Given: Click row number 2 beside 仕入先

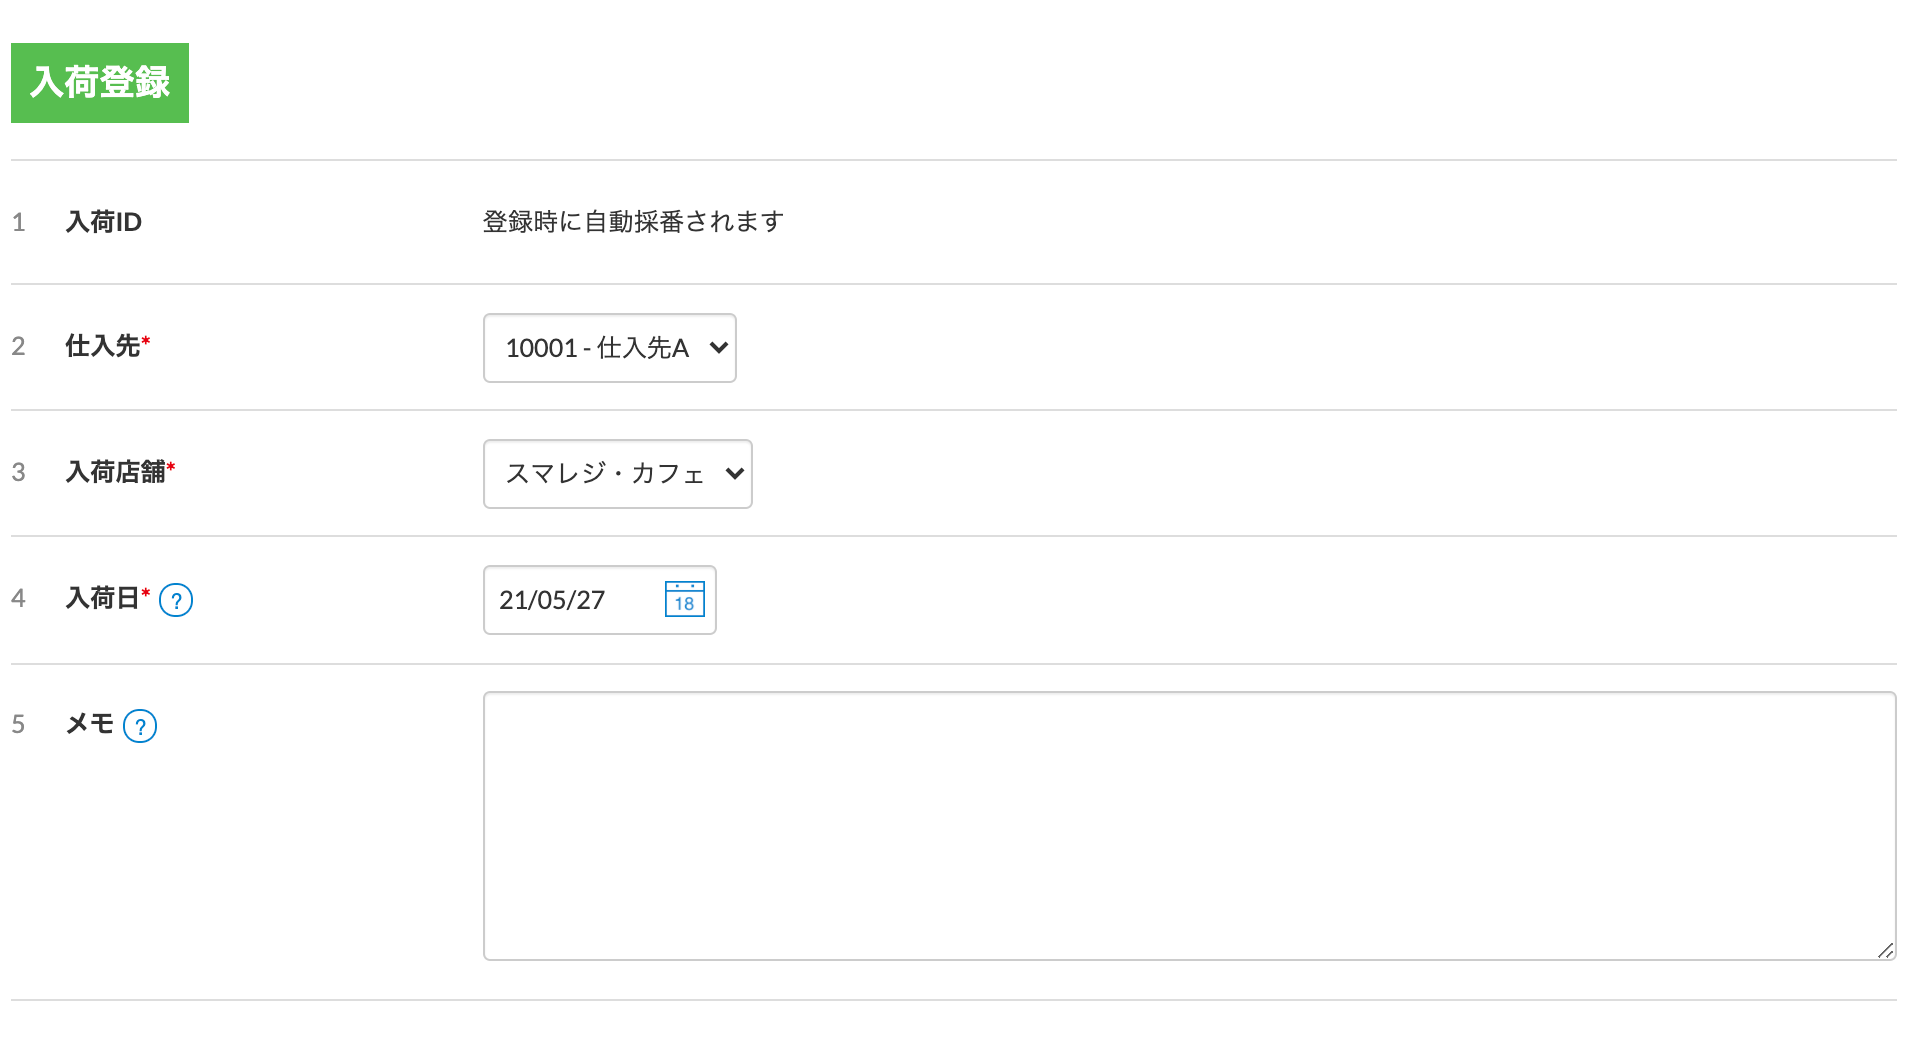Looking at the screenshot, I should tap(18, 346).
